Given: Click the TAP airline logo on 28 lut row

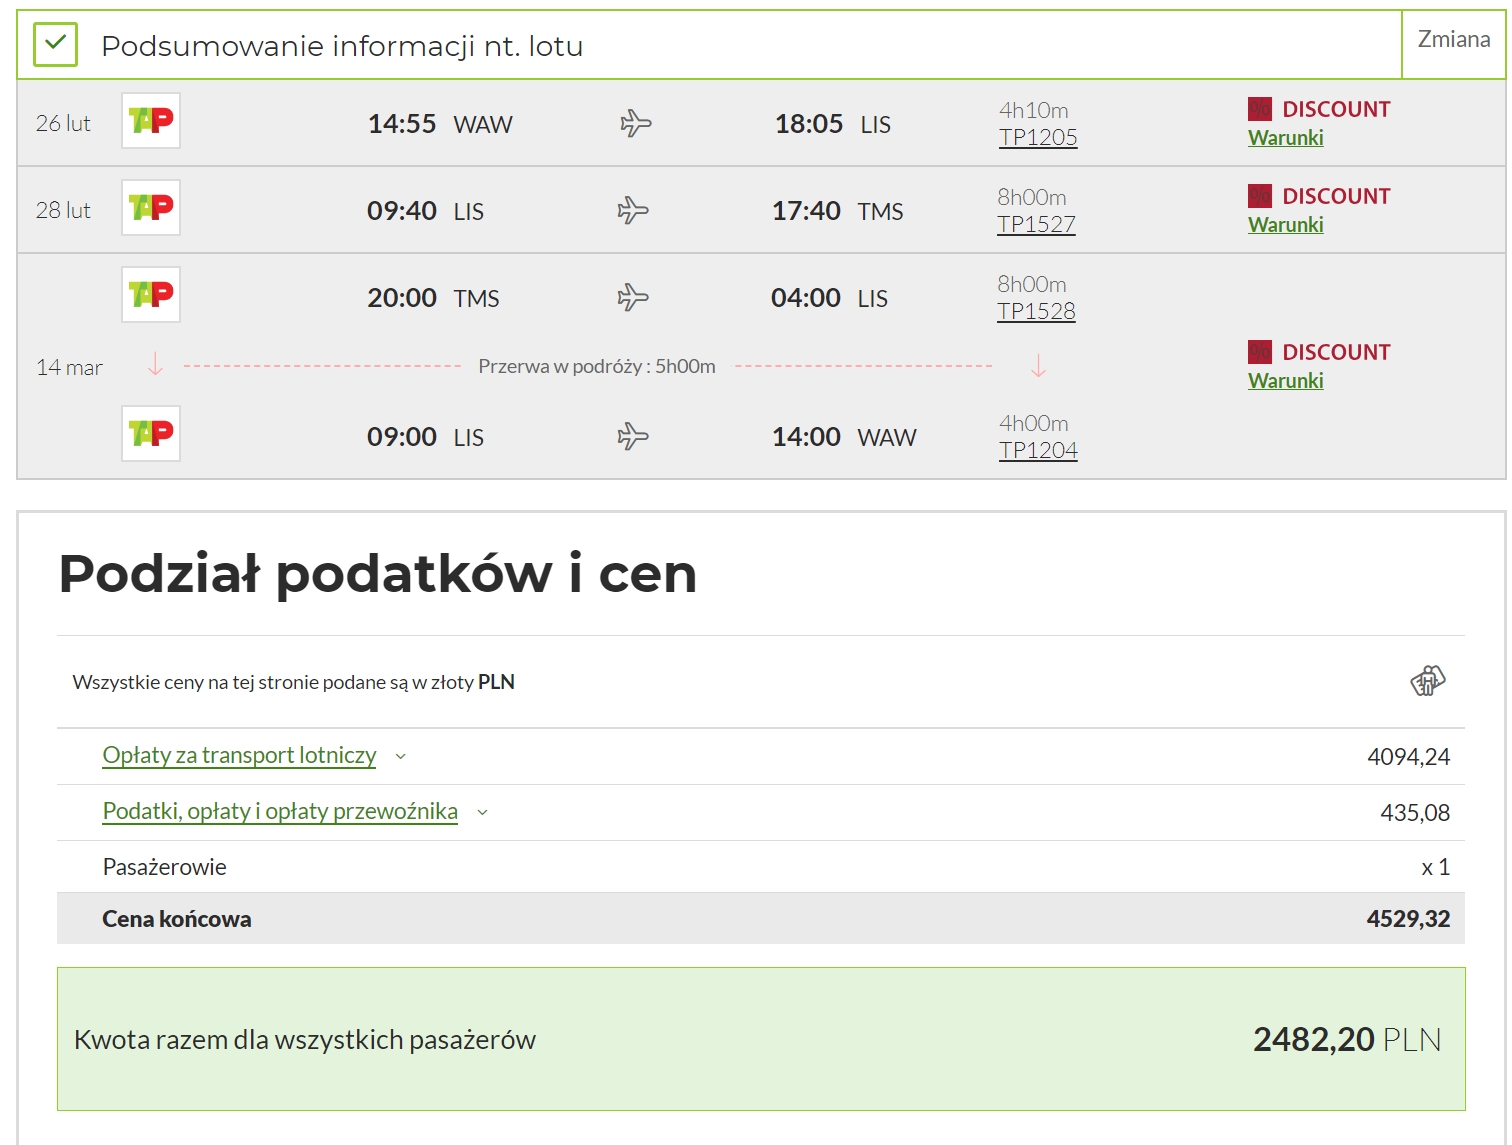Looking at the screenshot, I should point(151,208).
